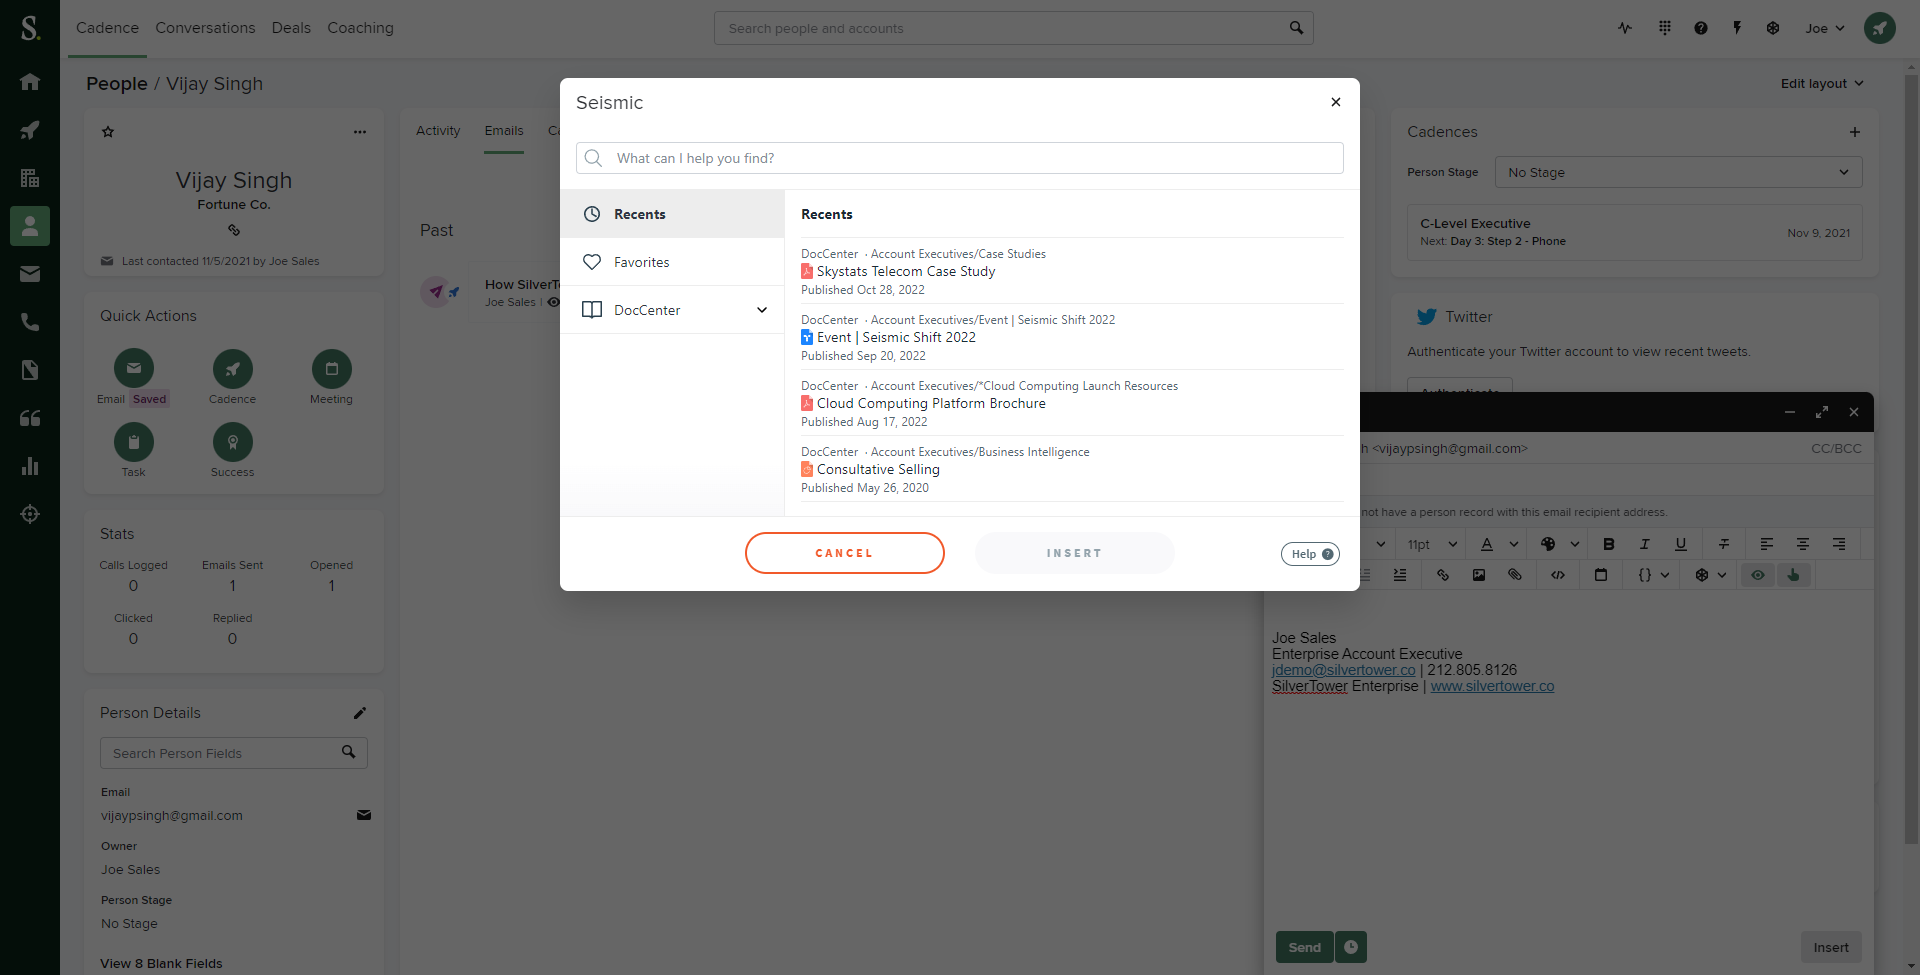Expand the DocCenter chevron
The width and height of the screenshot is (1920, 975).
tap(762, 310)
